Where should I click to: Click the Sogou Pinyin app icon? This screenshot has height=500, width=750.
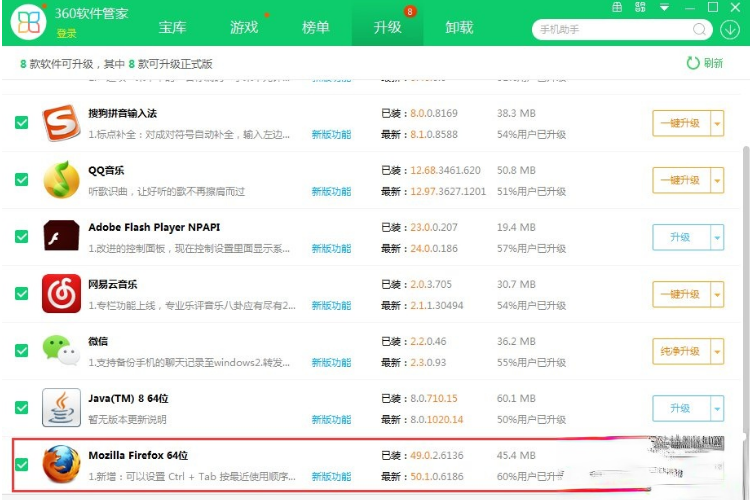click(x=61, y=123)
